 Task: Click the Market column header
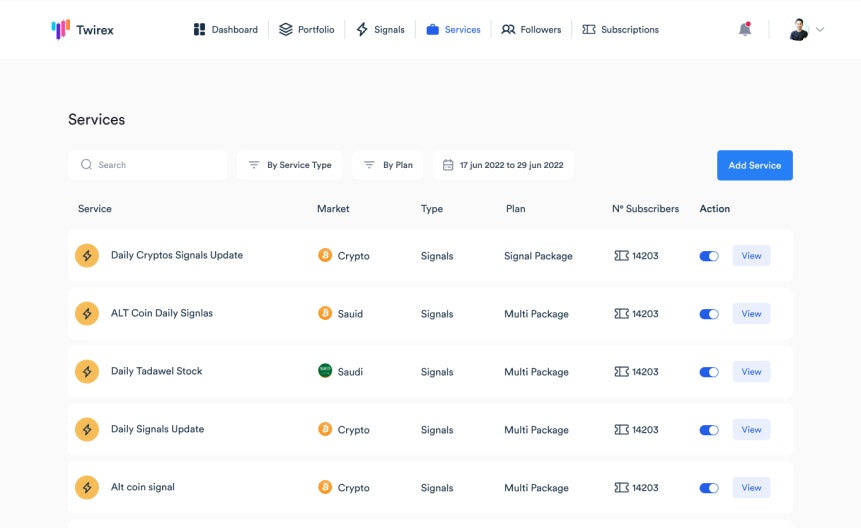click(333, 209)
